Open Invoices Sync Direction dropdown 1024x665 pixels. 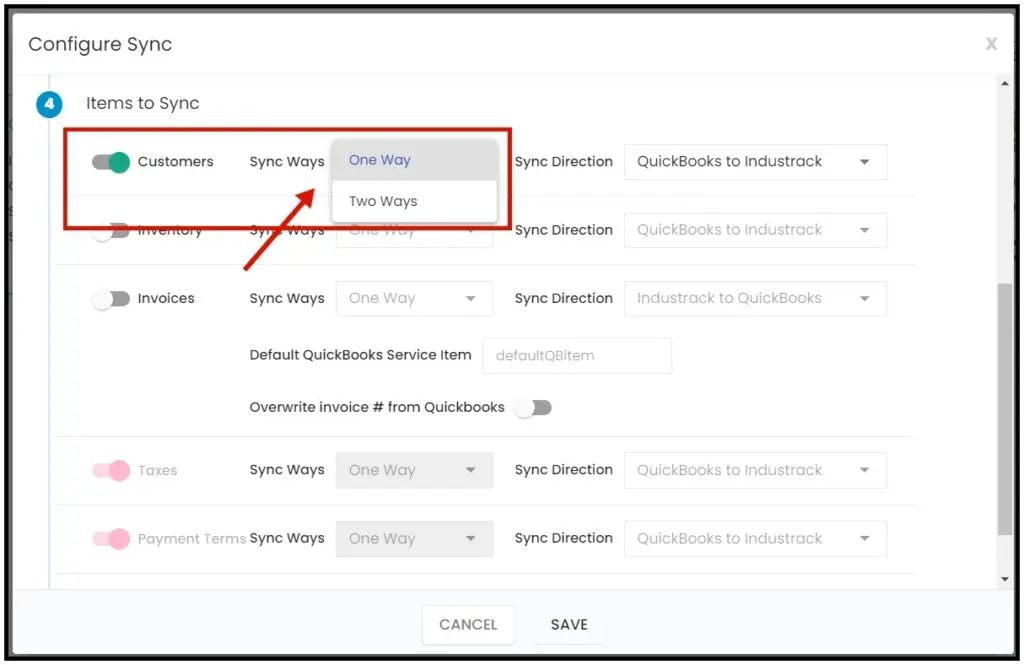755,299
